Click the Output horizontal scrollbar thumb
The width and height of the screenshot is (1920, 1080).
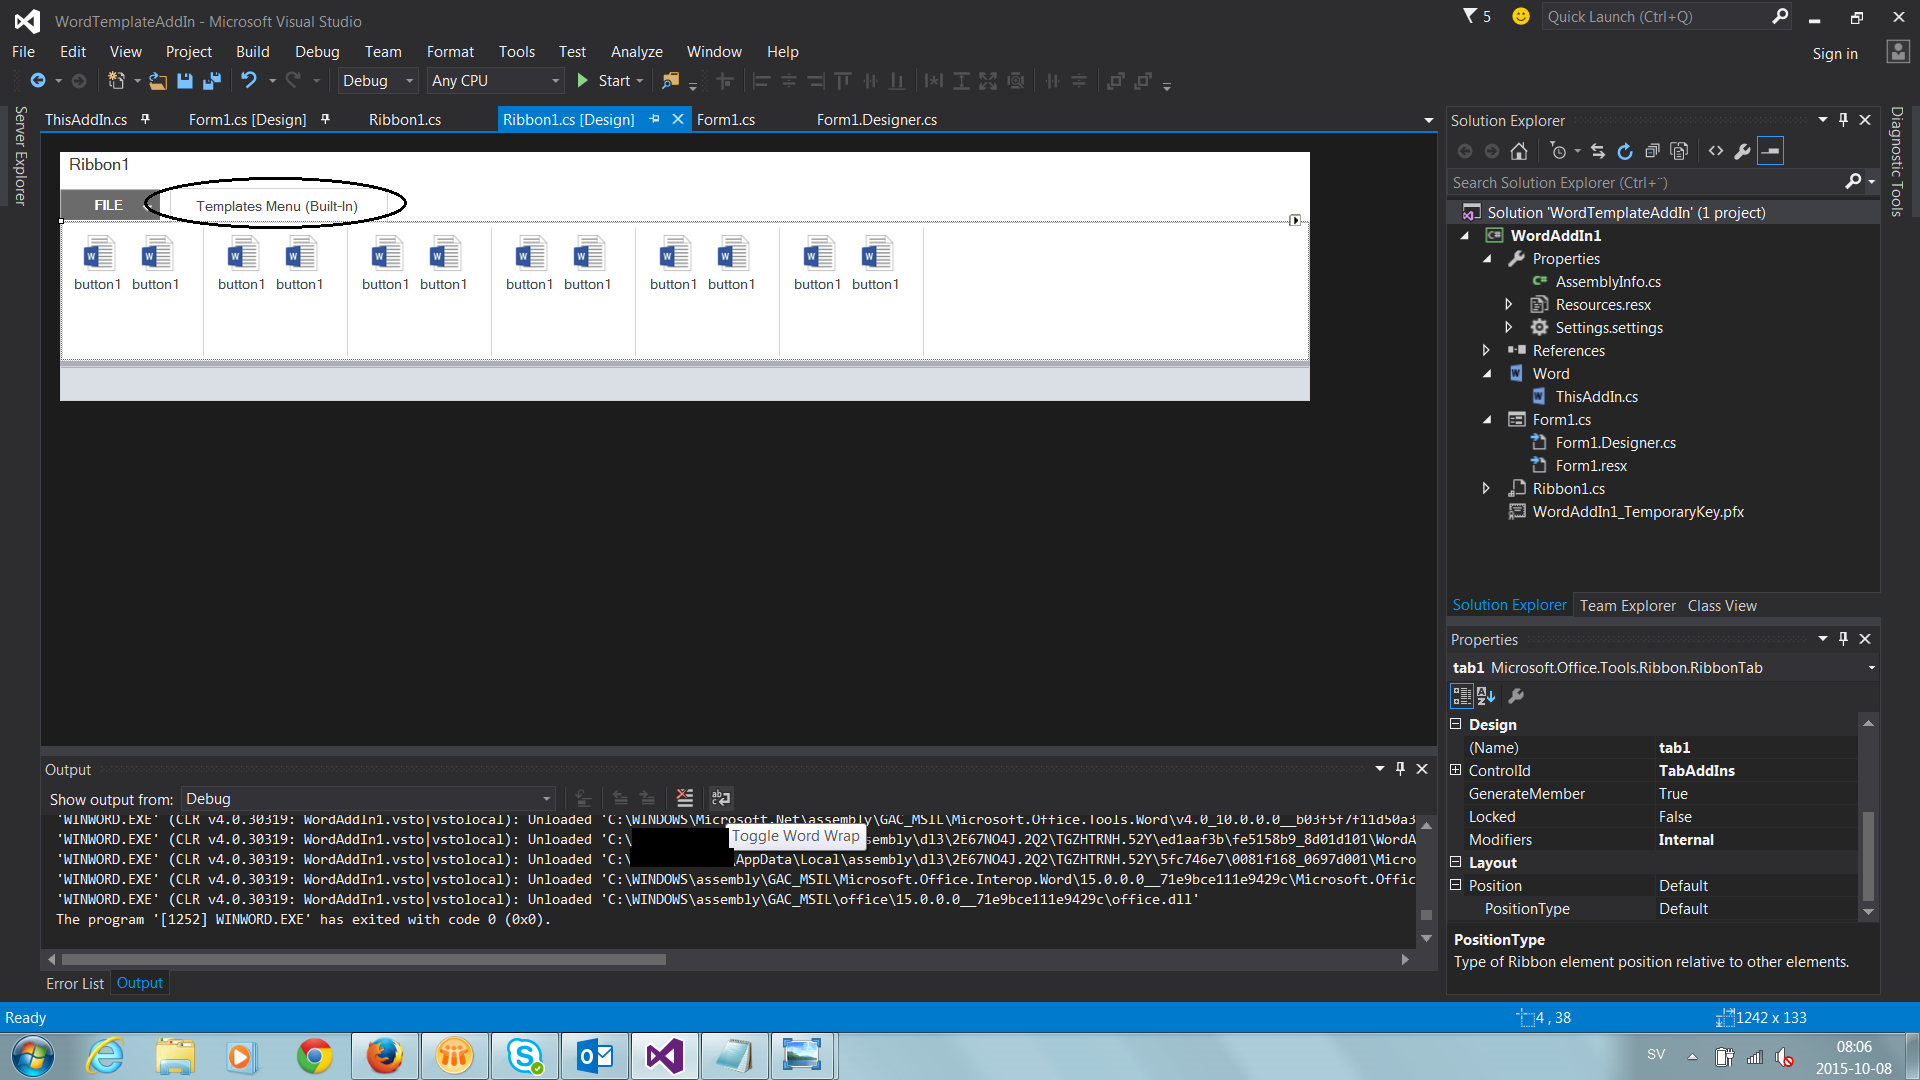(x=362, y=959)
